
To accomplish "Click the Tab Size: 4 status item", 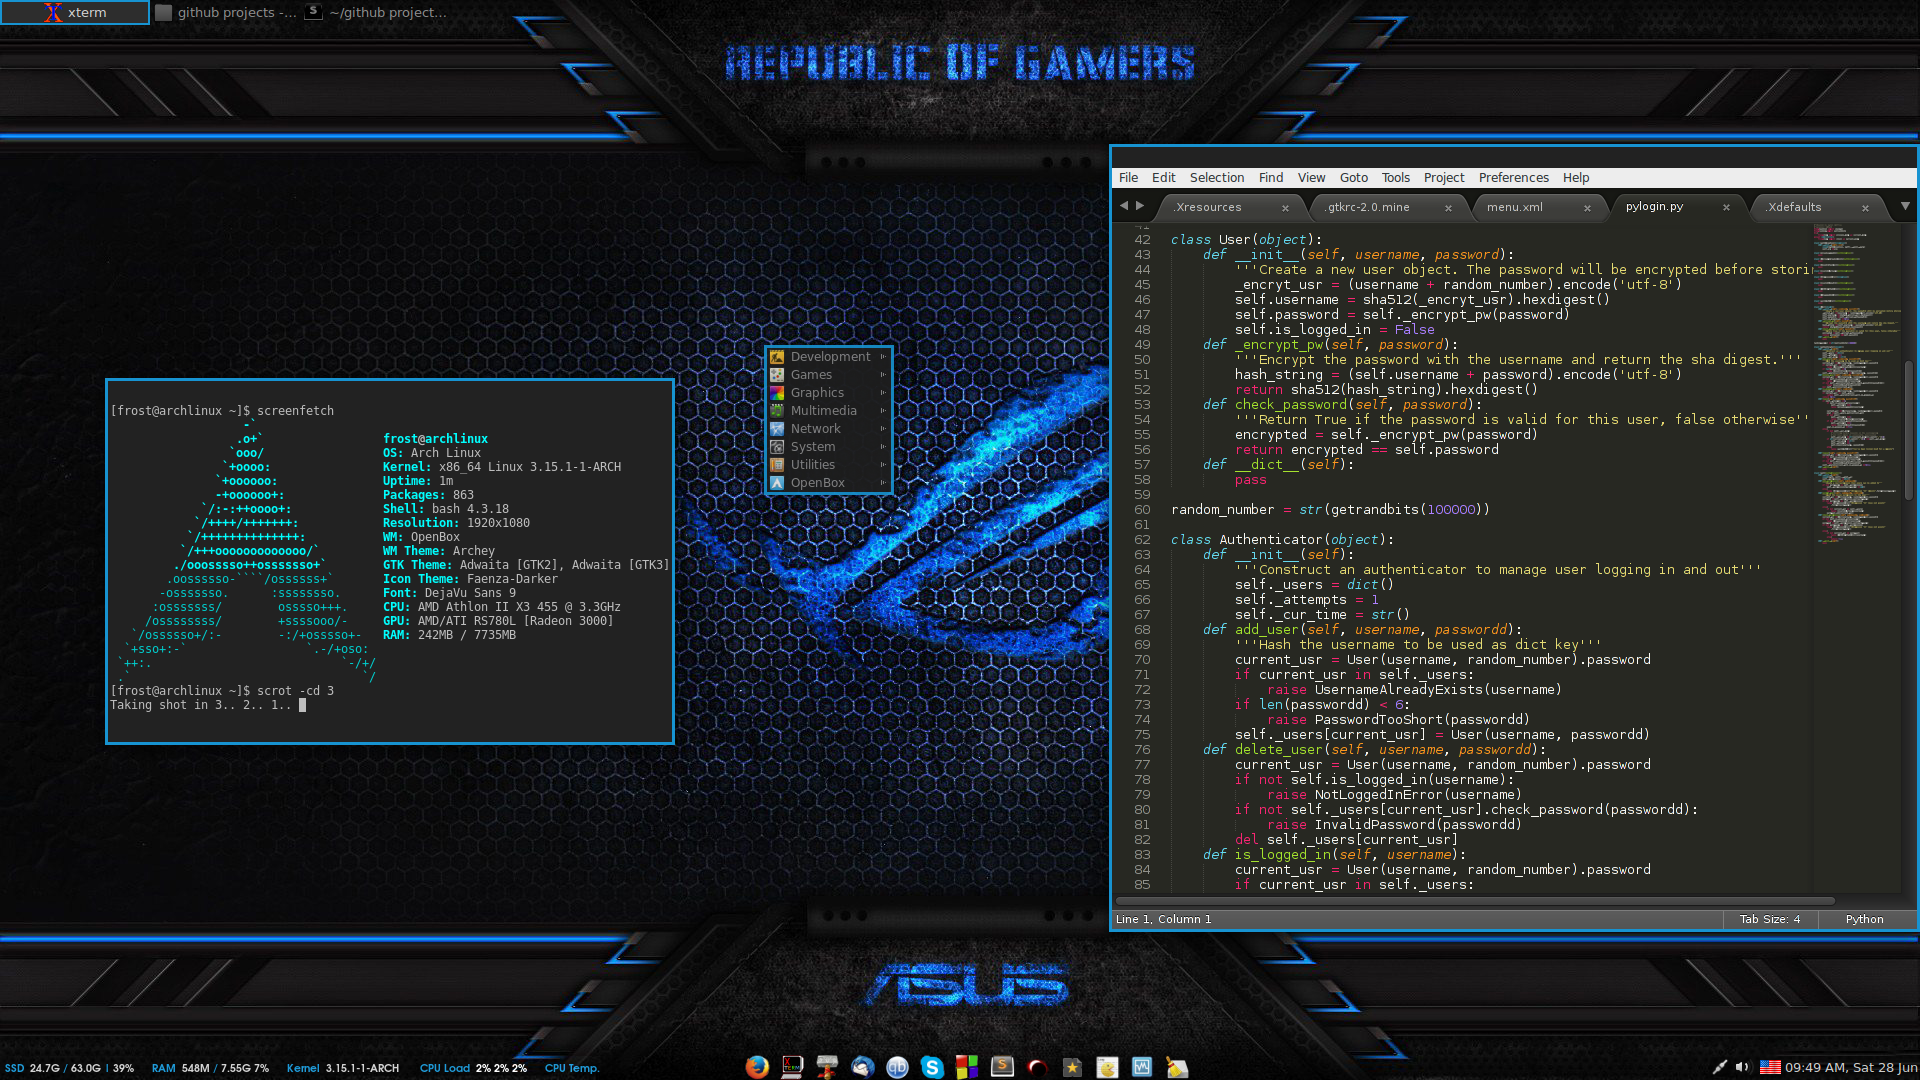I will coord(1769,919).
